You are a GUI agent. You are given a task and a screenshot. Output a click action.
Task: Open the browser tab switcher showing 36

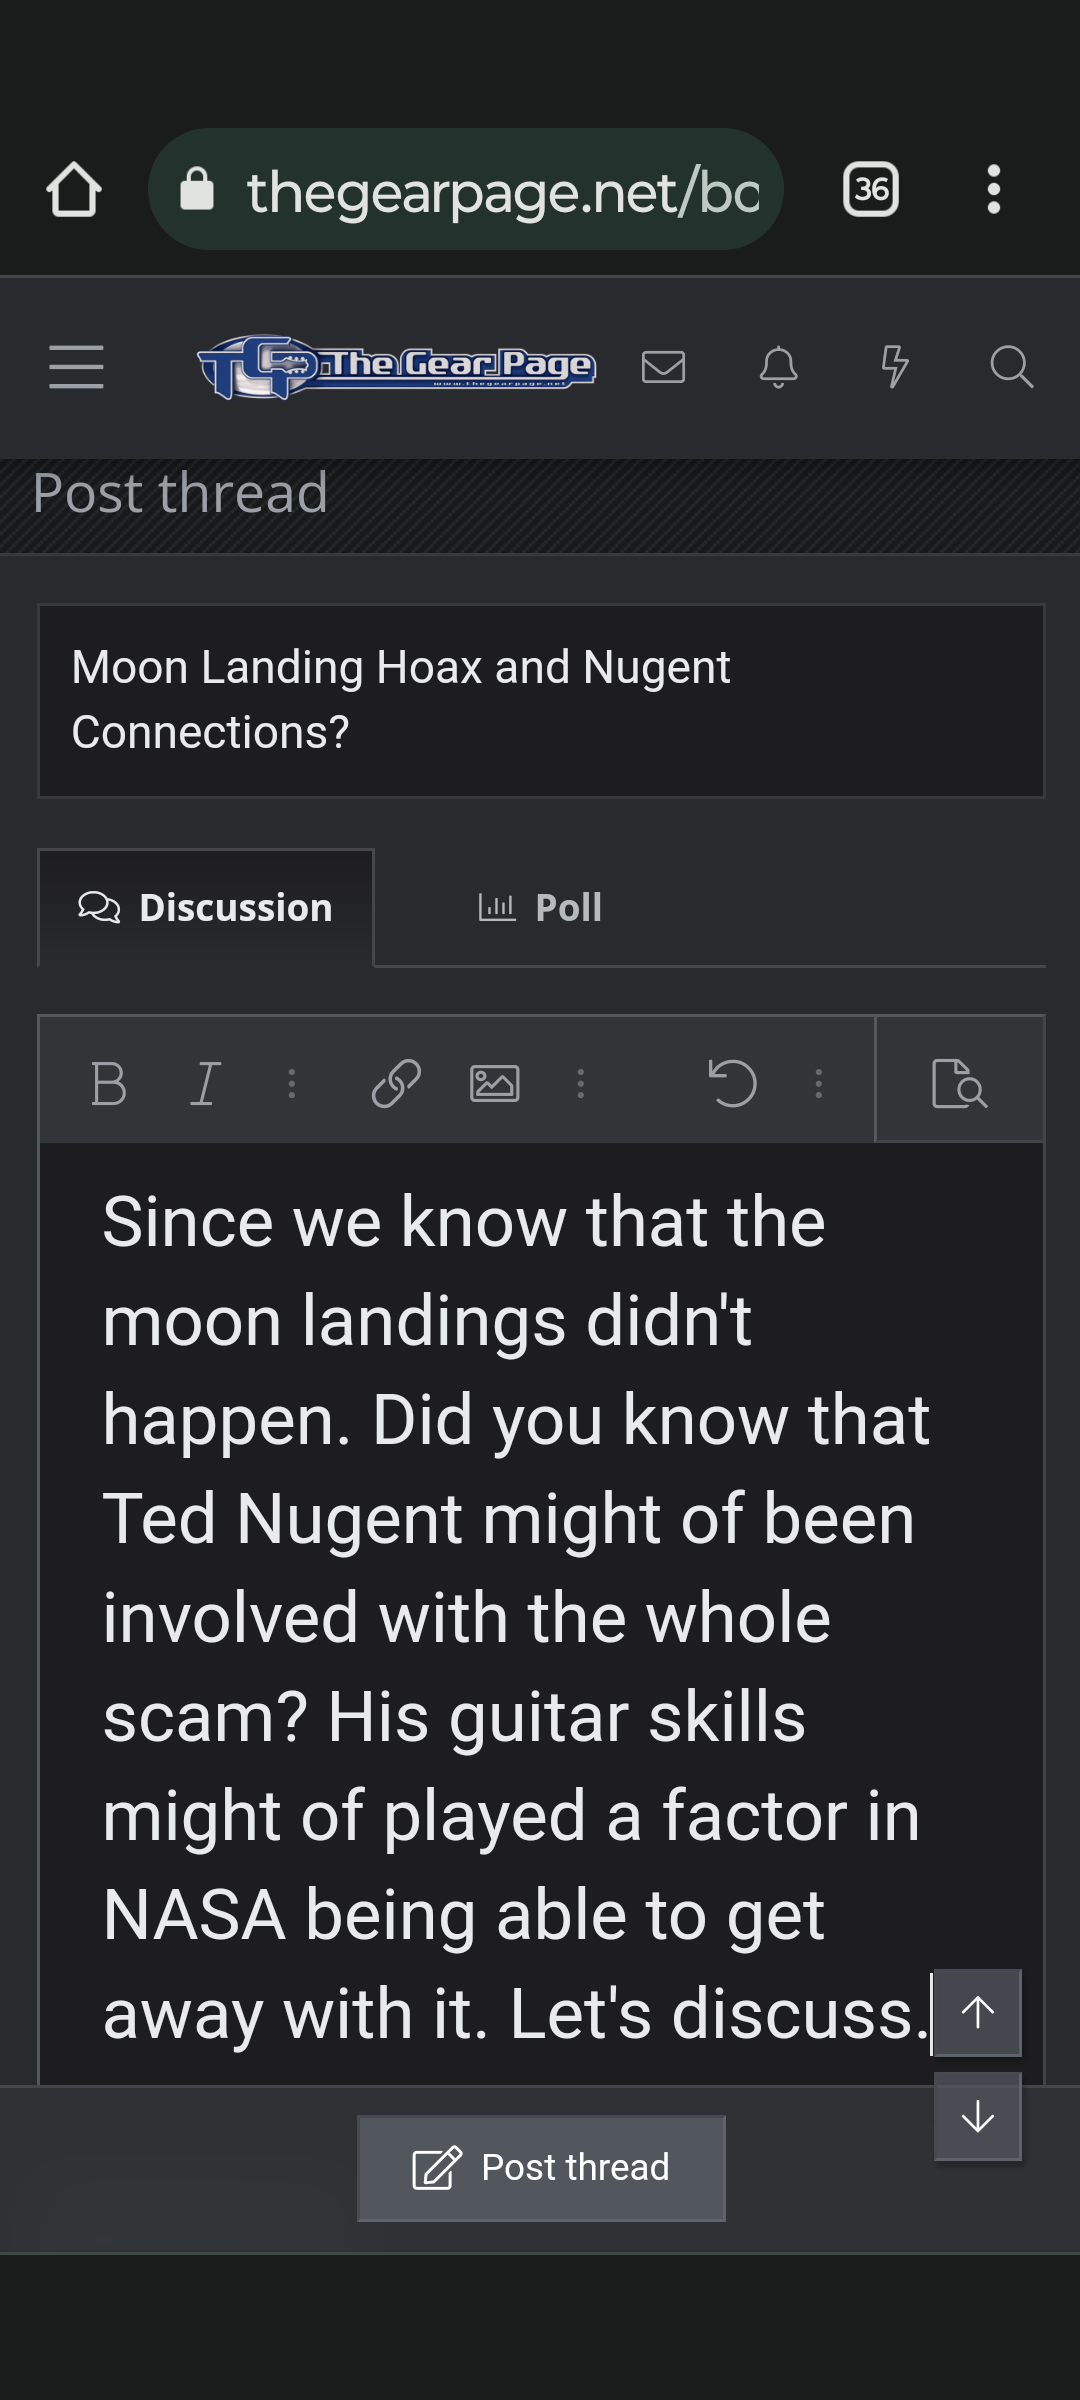(x=871, y=190)
